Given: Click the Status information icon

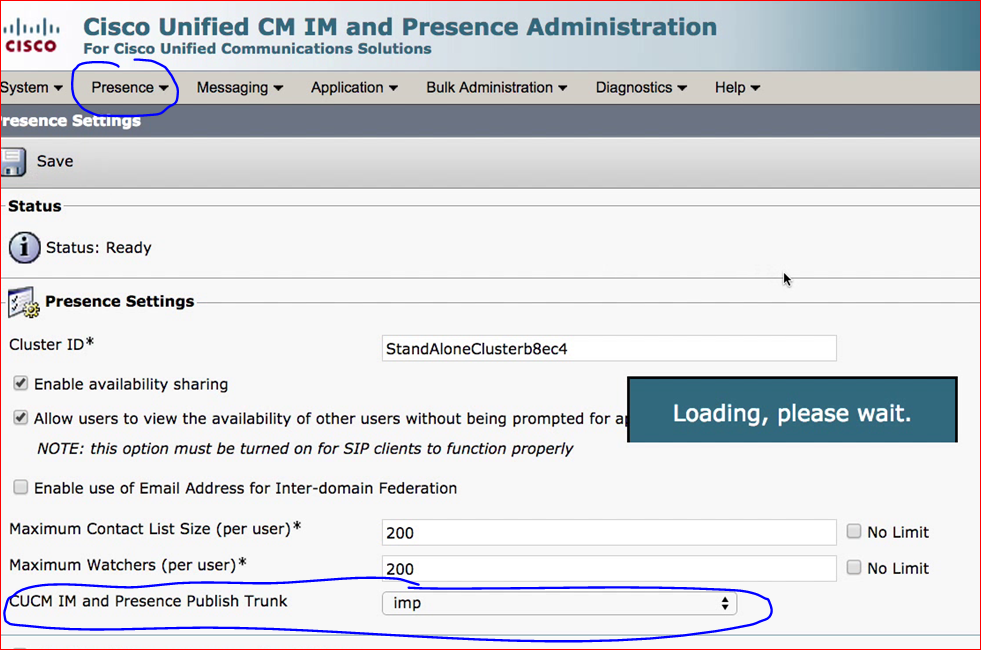Looking at the screenshot, I should [x=24, y=248].
